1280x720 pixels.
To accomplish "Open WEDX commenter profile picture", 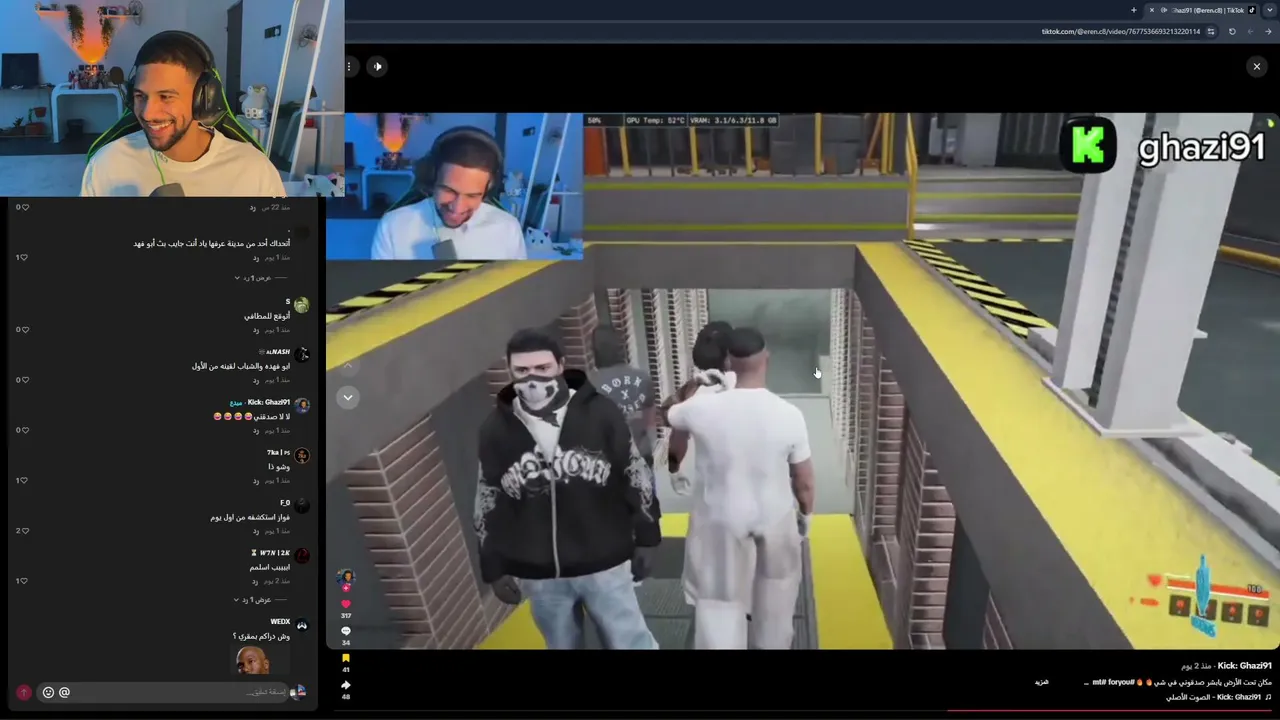I will point(302,625).
